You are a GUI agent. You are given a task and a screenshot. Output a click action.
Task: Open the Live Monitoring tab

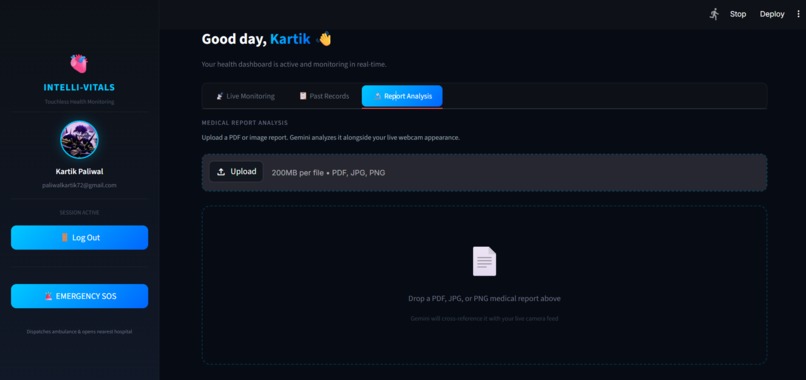(245, 96)
